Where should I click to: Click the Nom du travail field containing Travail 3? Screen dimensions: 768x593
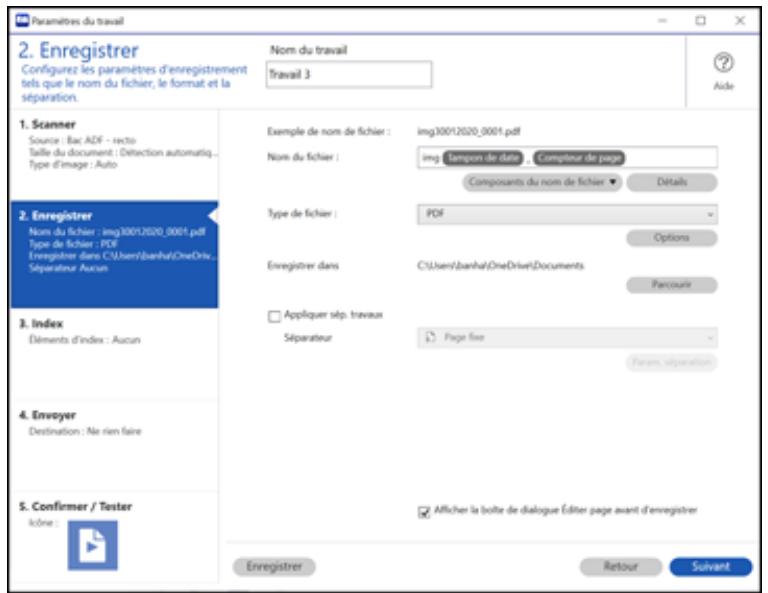pyautogui.click(x=349, y=74)
